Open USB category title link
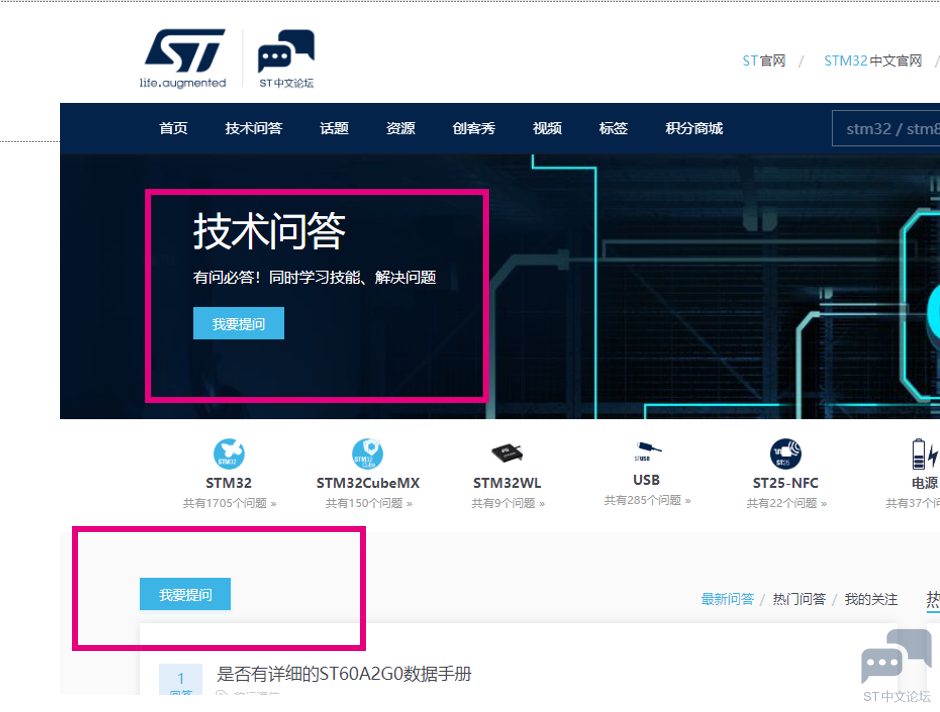This screenshot has width=940, height=712. [x=646, y=480]
